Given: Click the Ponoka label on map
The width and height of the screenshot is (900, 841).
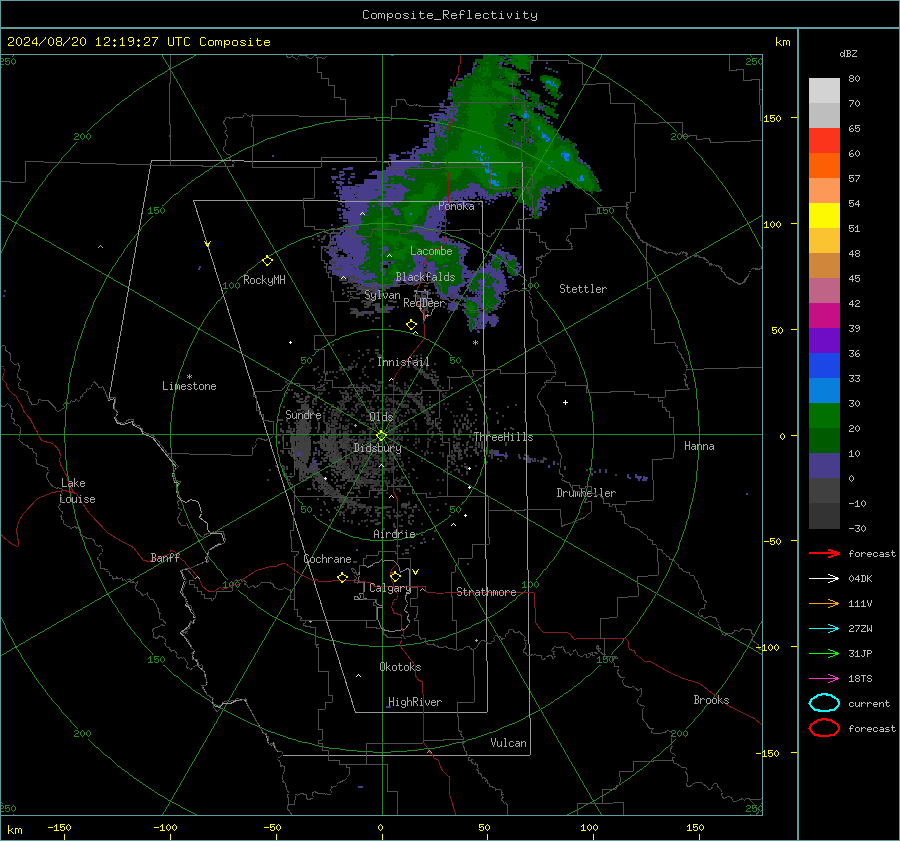Looking at the screenshot, I should (x=456, y=206).
